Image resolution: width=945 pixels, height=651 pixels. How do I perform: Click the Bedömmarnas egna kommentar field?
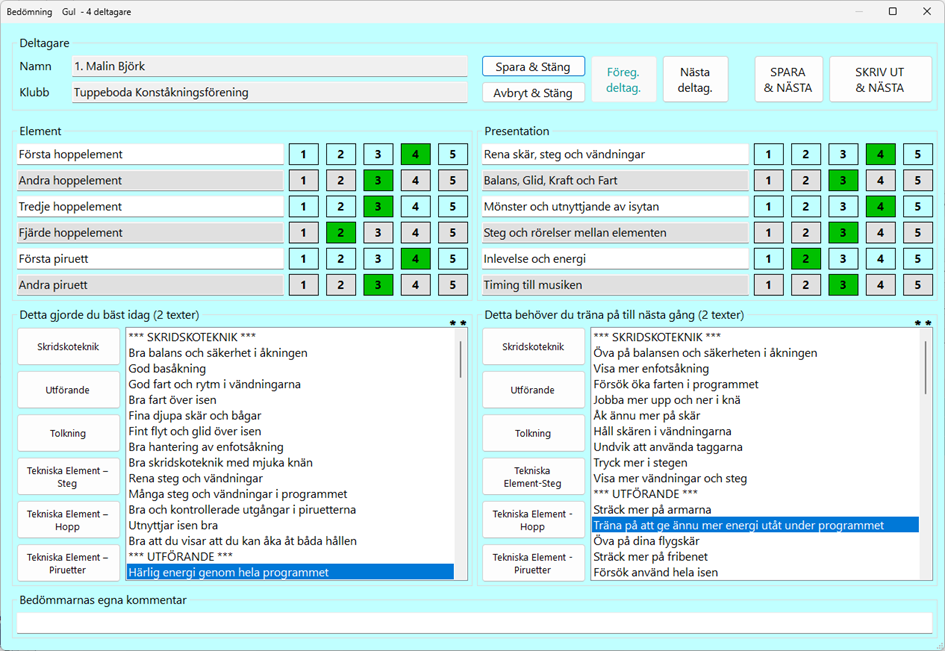point(474,623)
